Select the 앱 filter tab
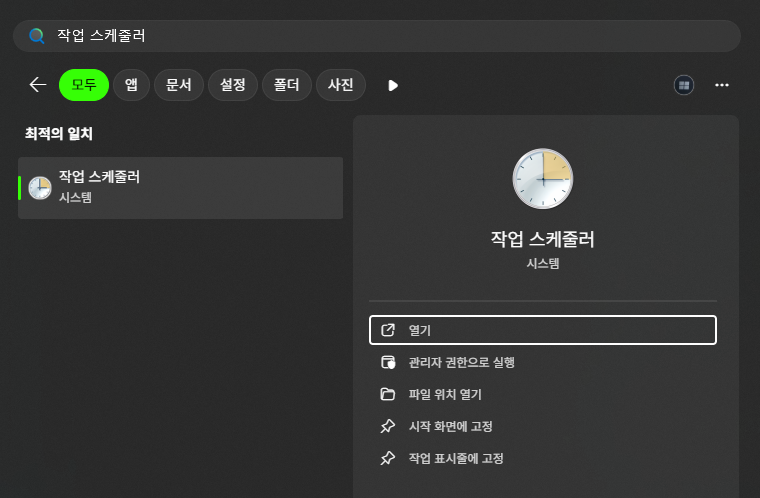Viewport: 760px width, 498px height. pos(131,85)
